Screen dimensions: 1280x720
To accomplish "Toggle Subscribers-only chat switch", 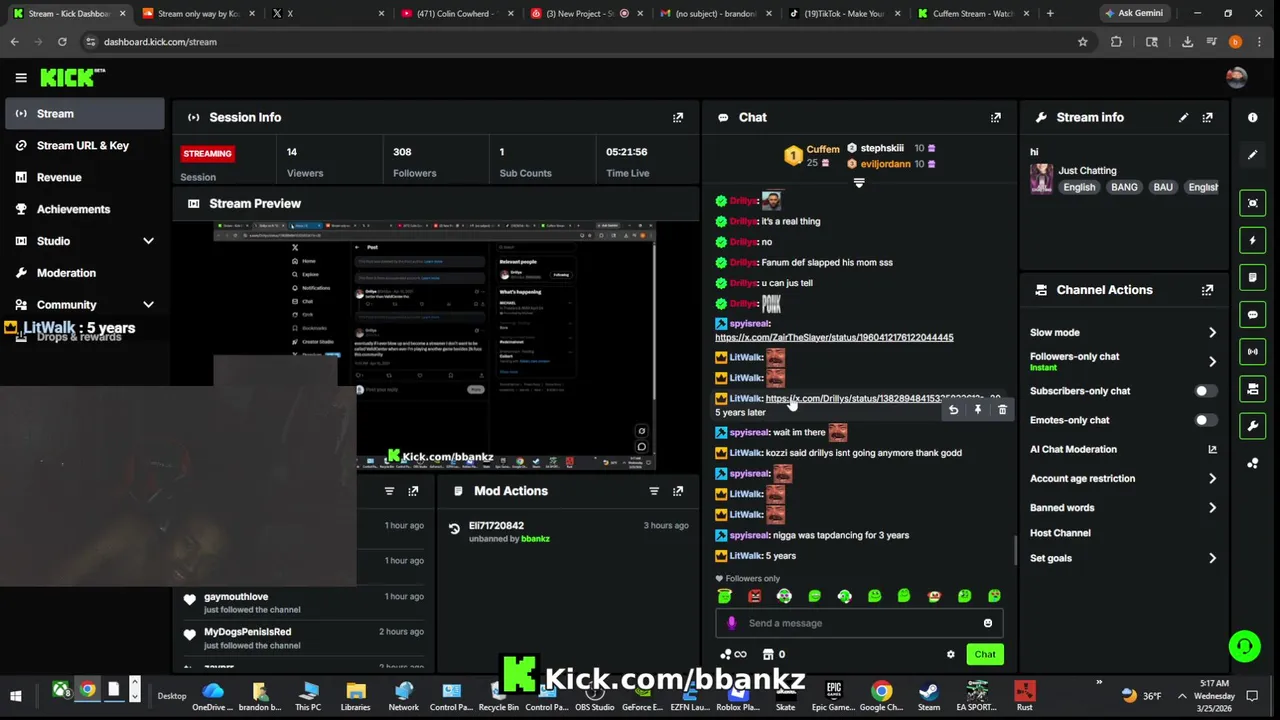I will [1206, 391].
